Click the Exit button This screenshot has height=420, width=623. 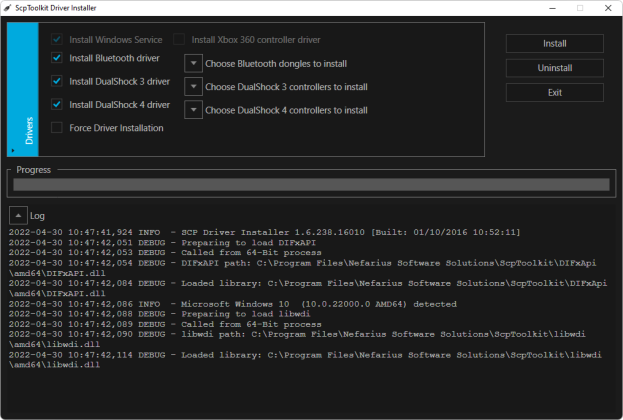coord(555,93)
